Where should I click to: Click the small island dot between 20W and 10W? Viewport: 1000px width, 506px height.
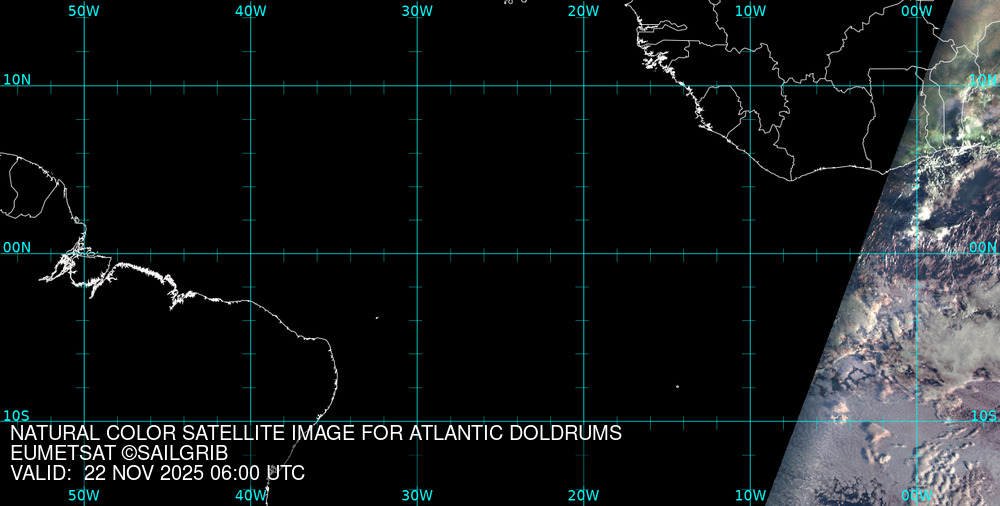tap(677, 387)
